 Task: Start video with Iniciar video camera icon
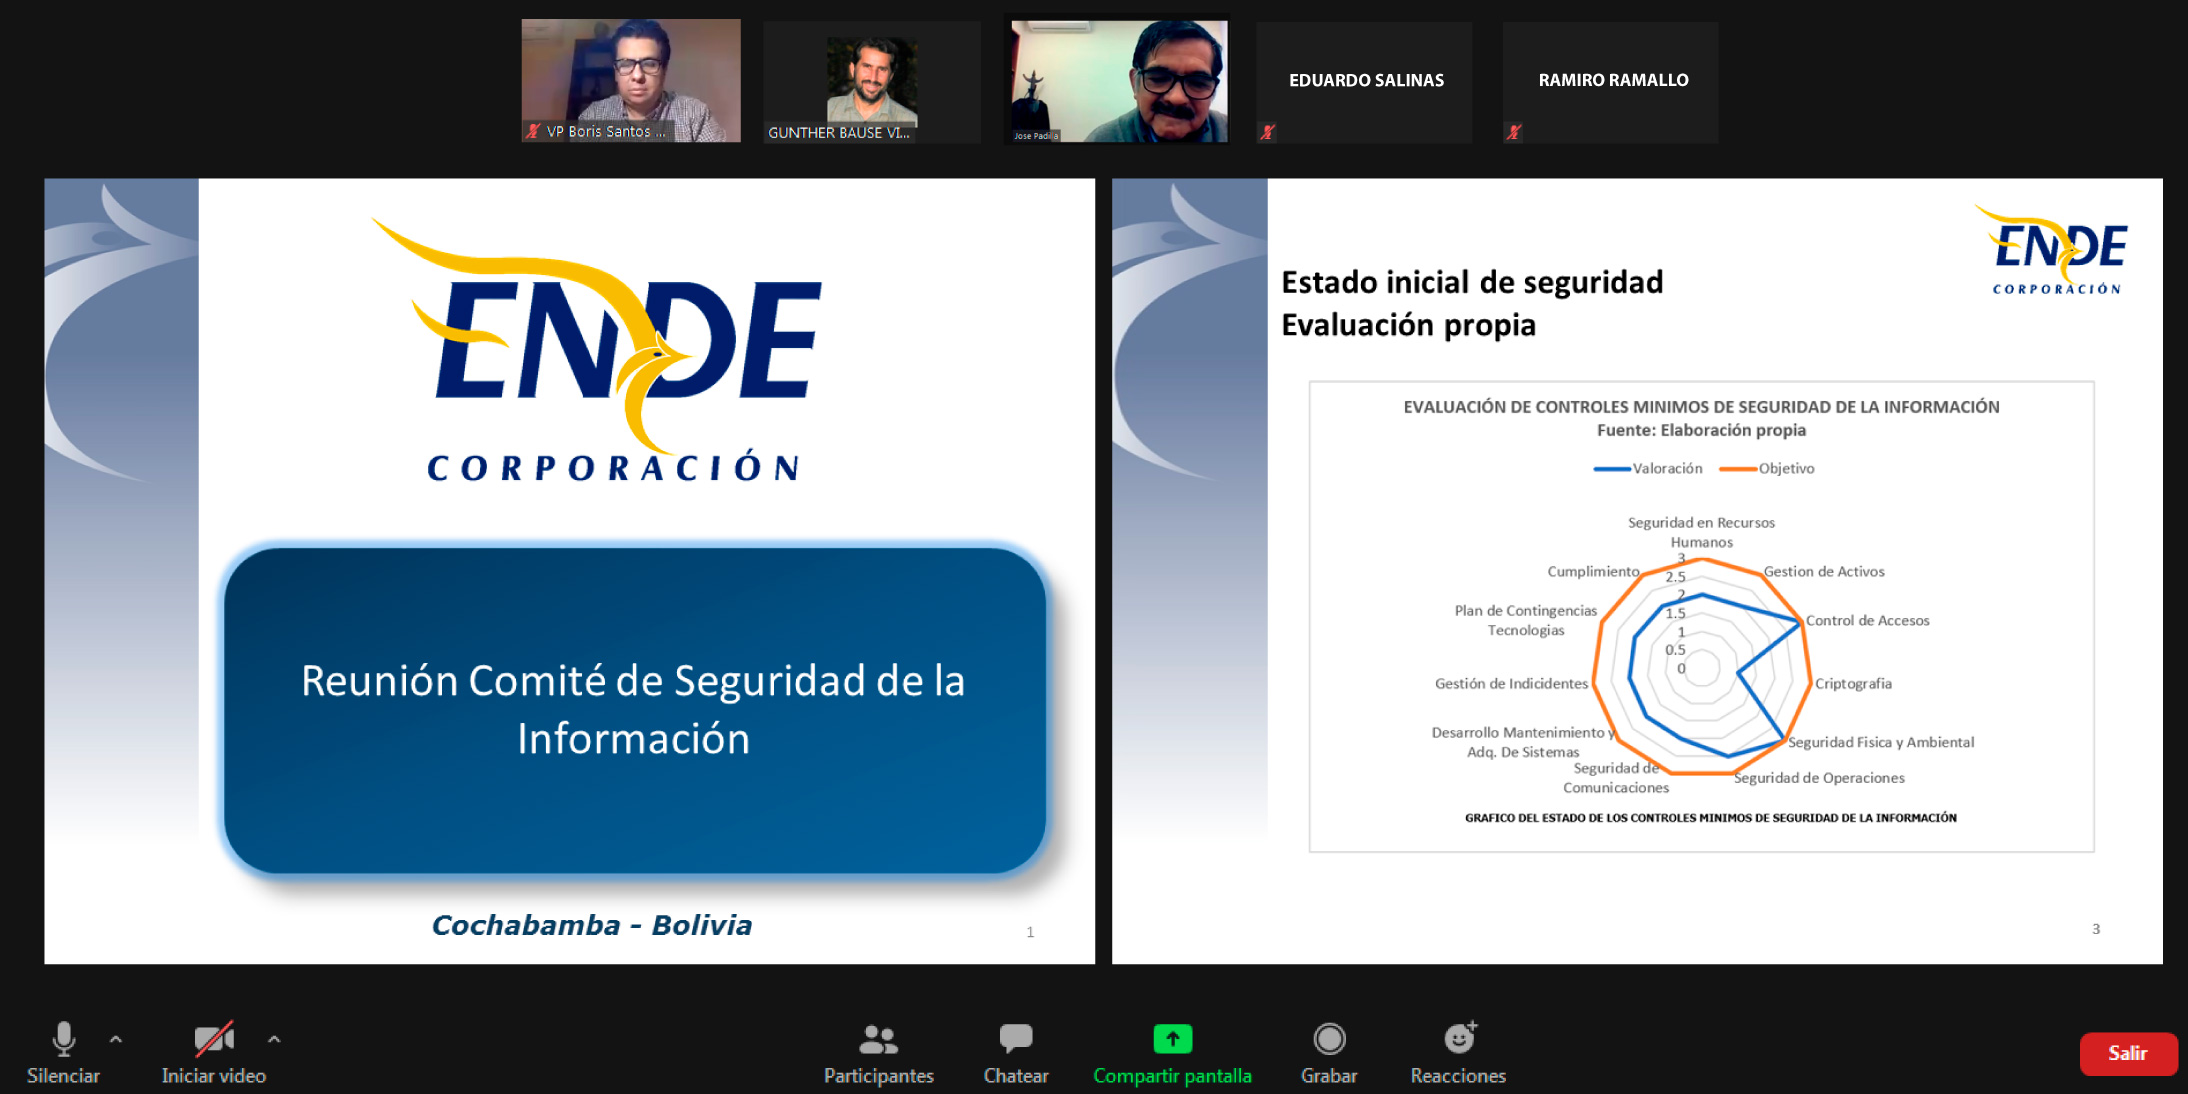pyautogui.click(x=214, y=1039)
